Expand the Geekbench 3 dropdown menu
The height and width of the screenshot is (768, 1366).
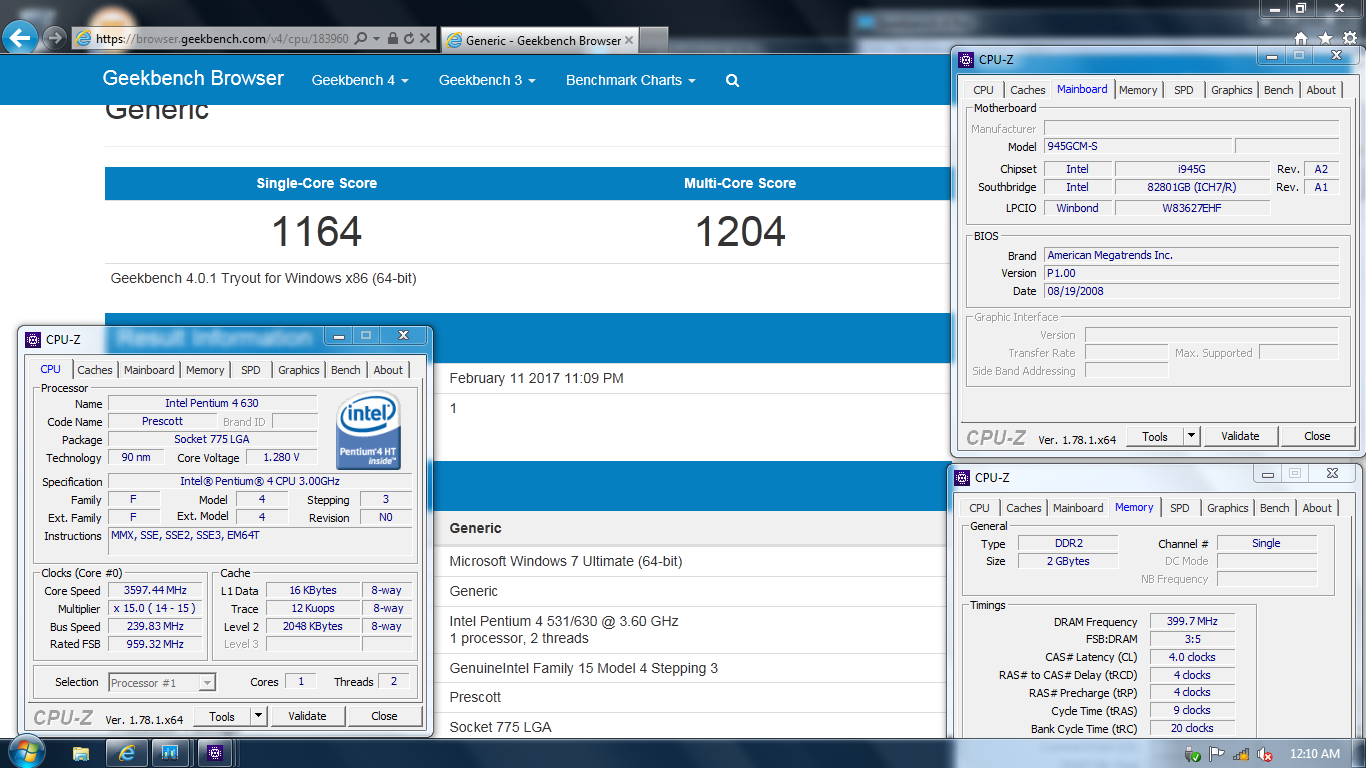point(487,80)
